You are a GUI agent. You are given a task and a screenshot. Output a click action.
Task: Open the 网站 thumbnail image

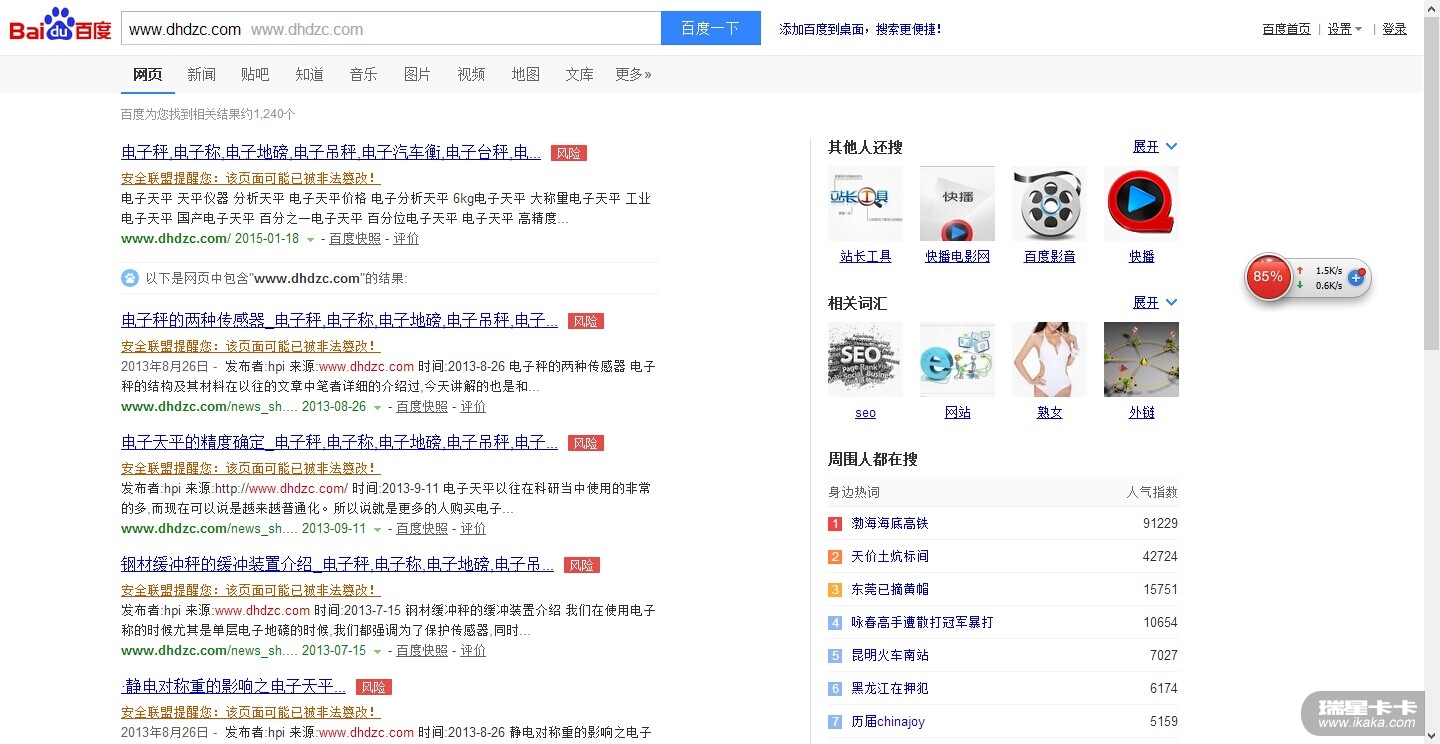pos(957,360)
